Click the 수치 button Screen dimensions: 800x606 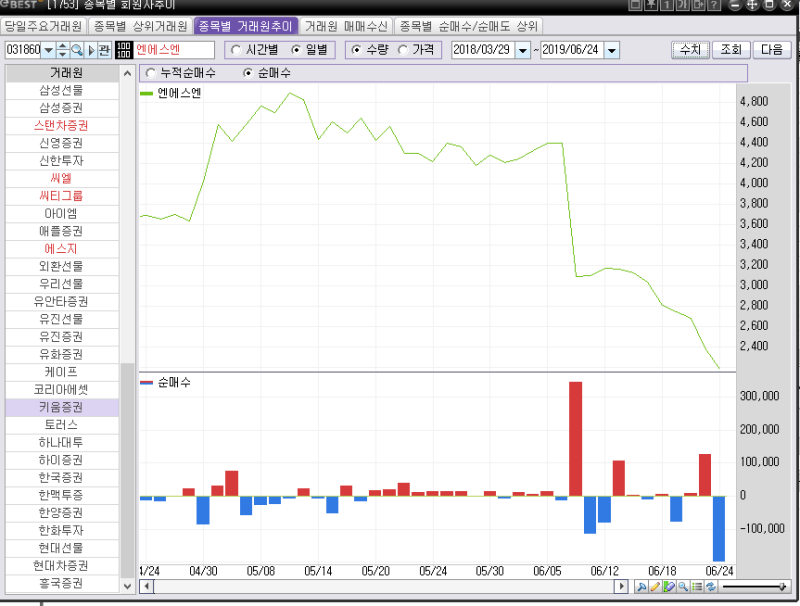pos(690,50)
